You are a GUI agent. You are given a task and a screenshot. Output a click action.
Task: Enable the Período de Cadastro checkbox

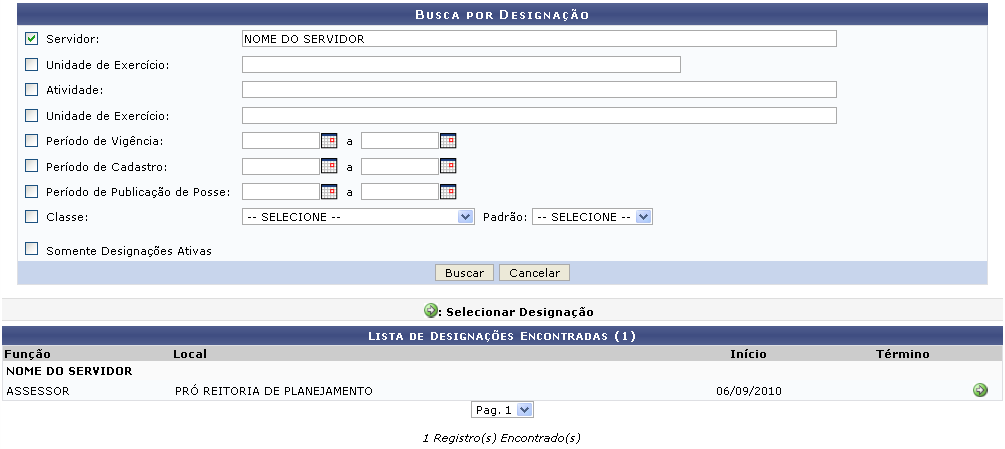32,166
